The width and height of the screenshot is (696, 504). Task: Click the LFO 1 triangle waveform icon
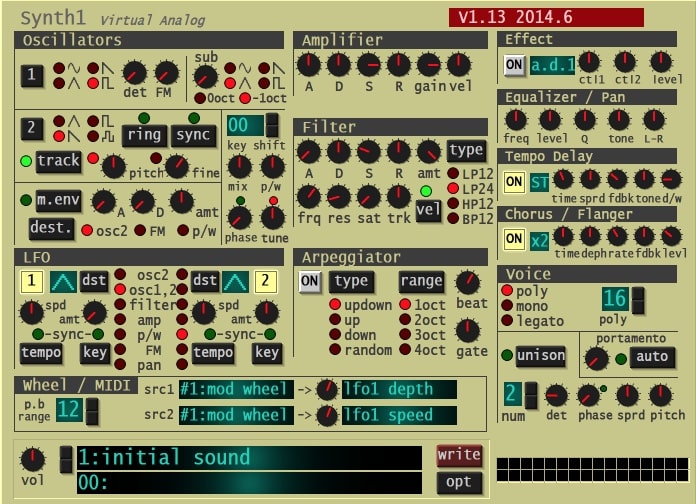pyautogui.click(x=62, y=283)
